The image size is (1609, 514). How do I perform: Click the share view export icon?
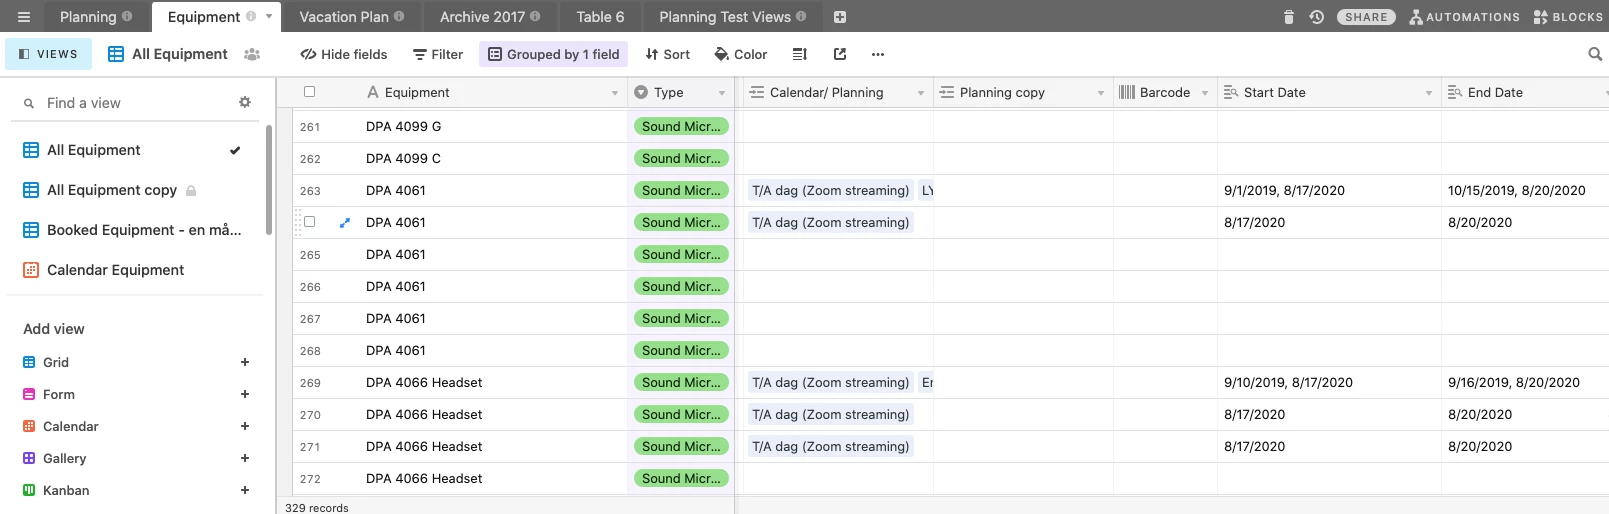[x=840, y=54]
